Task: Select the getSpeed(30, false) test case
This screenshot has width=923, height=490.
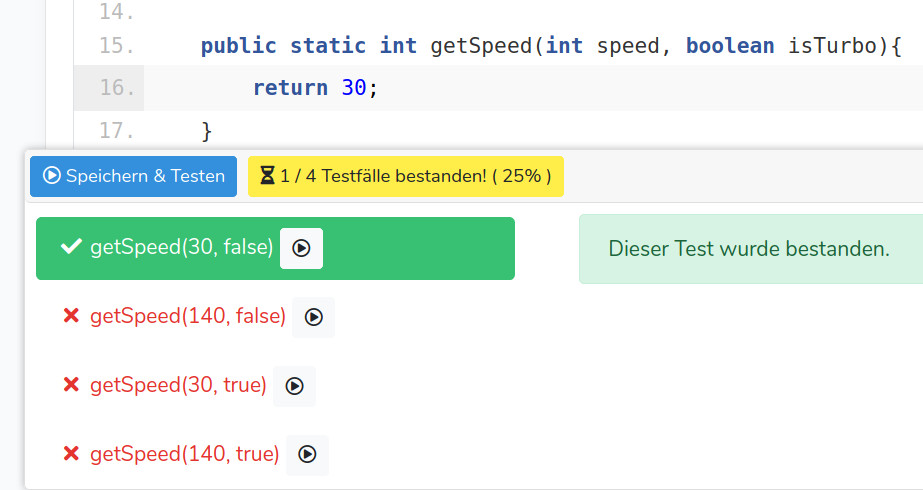Action: [x=181, y=247]
